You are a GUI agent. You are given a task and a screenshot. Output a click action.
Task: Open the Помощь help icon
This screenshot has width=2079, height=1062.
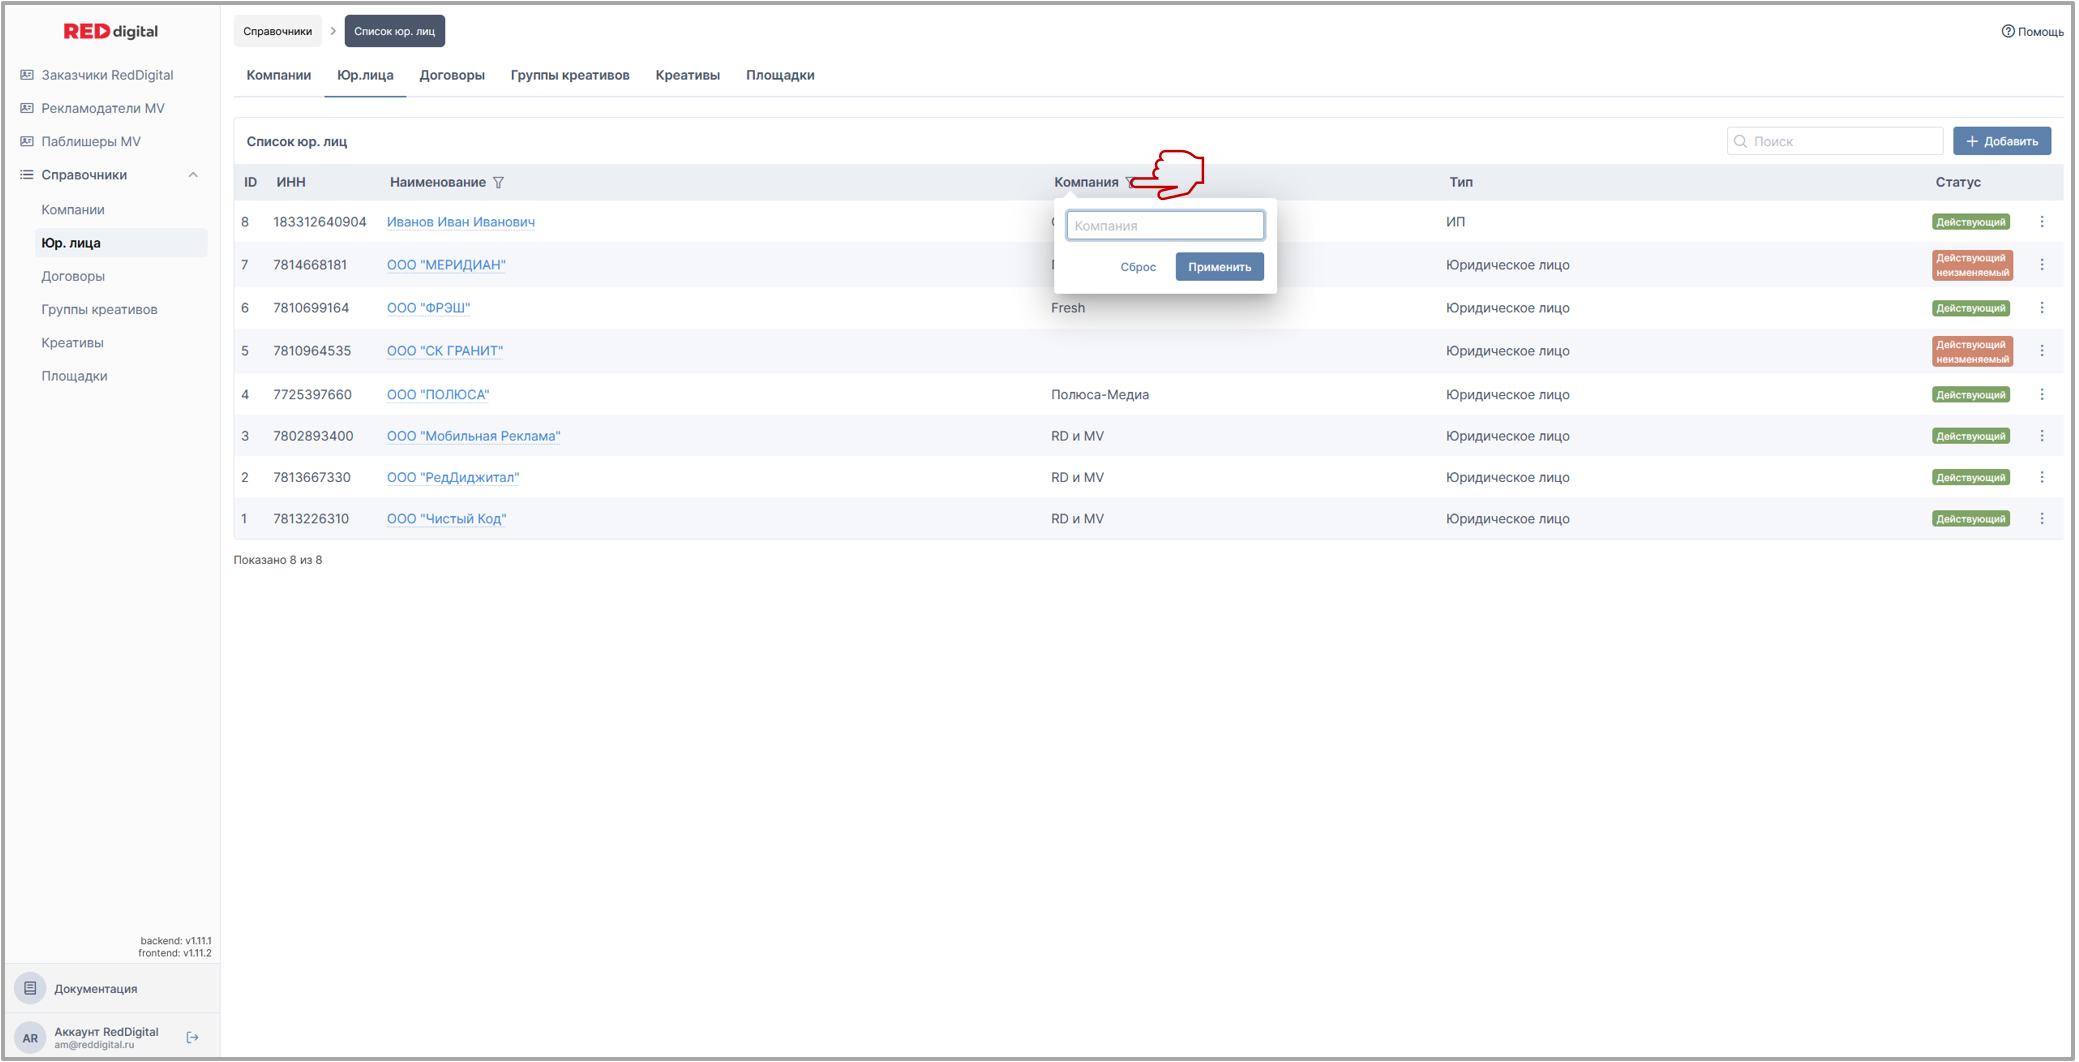tap(2007, 31)
